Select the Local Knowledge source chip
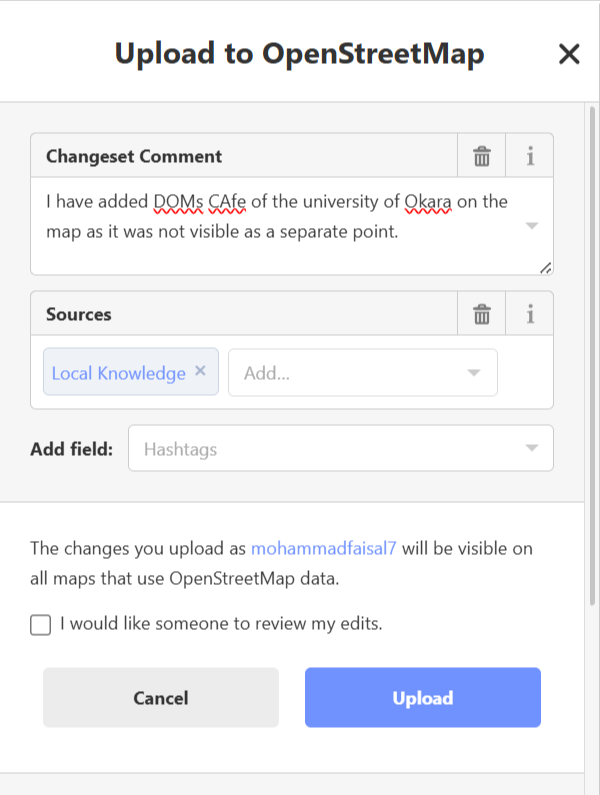Image resolution: width=600 pixels, height=795 pixels. (x=119, y=373)
